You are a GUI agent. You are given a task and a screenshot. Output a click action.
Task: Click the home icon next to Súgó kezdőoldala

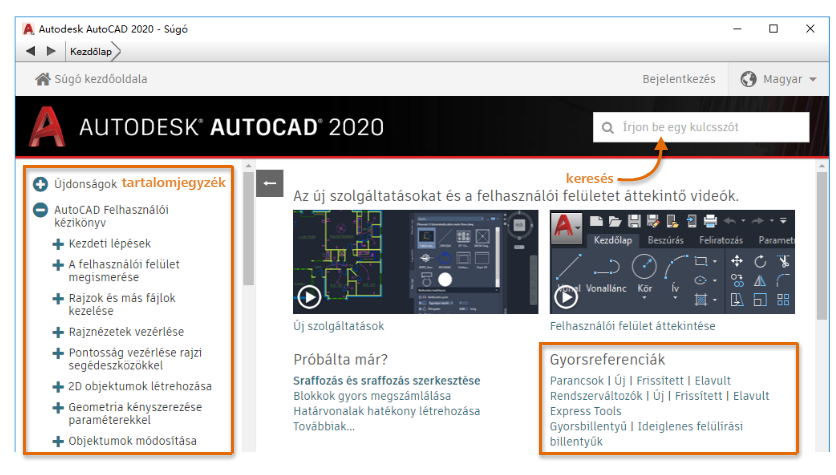(x=43, y=79)
